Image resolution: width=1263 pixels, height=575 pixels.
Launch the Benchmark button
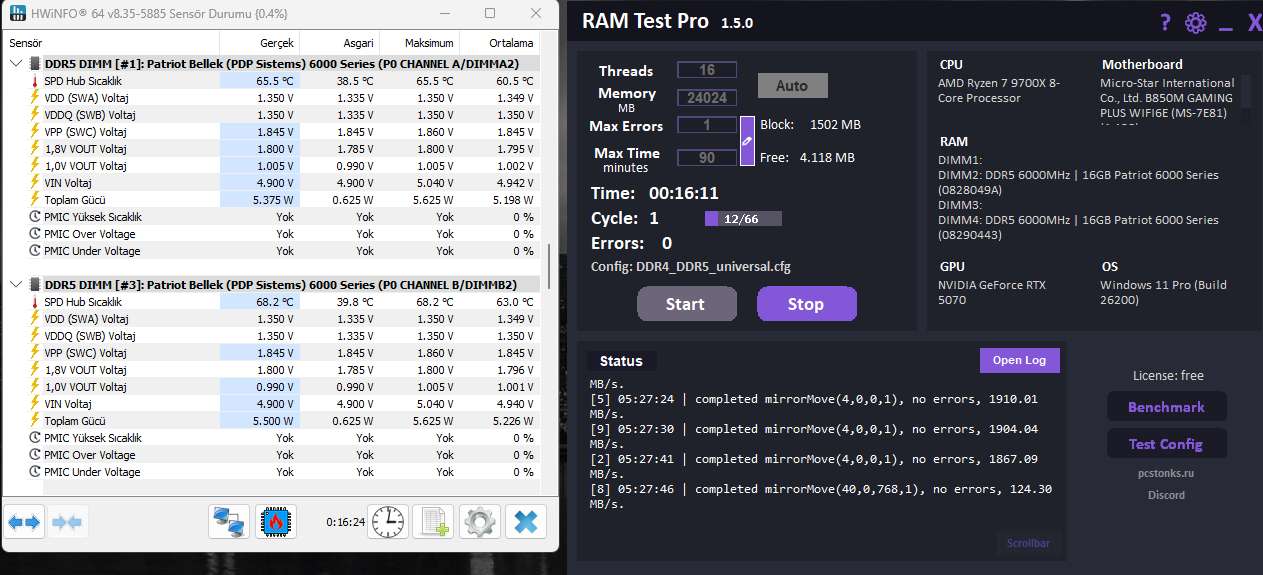tap(1166, 407)
